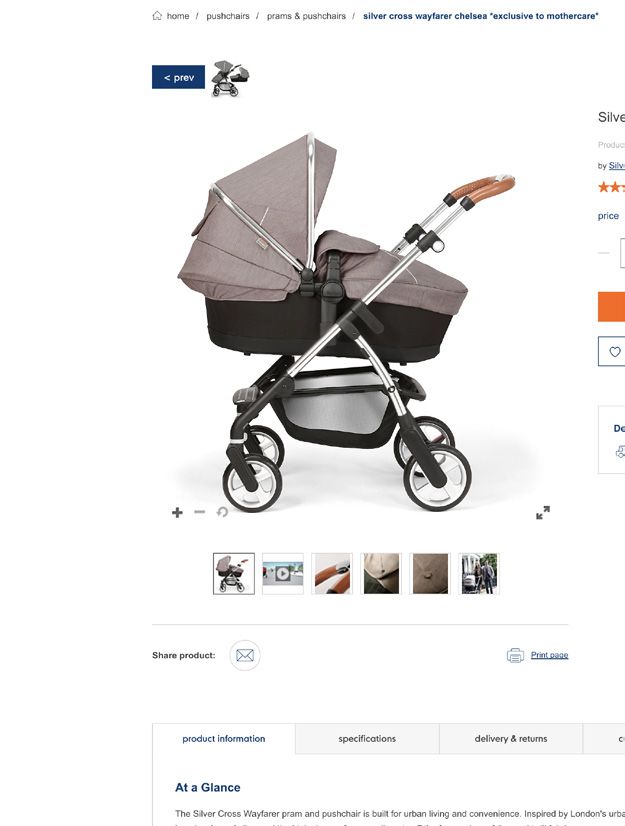Select the first pram thumbnail image

(x=234, y=574)
